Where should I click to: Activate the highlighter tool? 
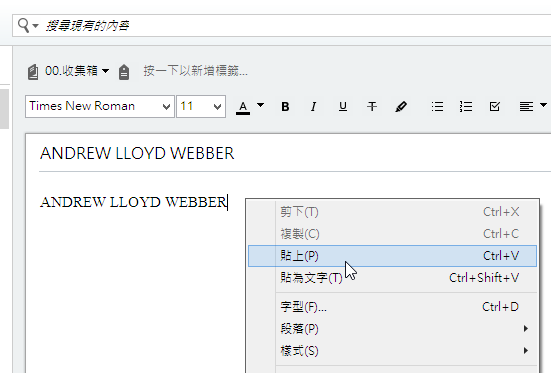(401, 107)
